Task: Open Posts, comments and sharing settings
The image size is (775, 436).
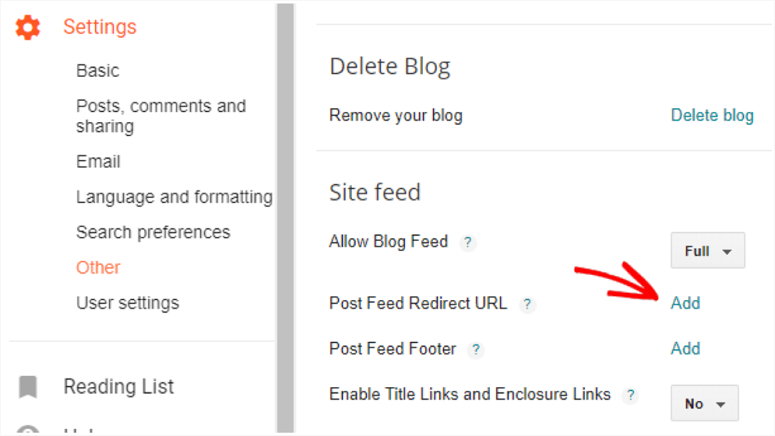Action: [161, 116]
